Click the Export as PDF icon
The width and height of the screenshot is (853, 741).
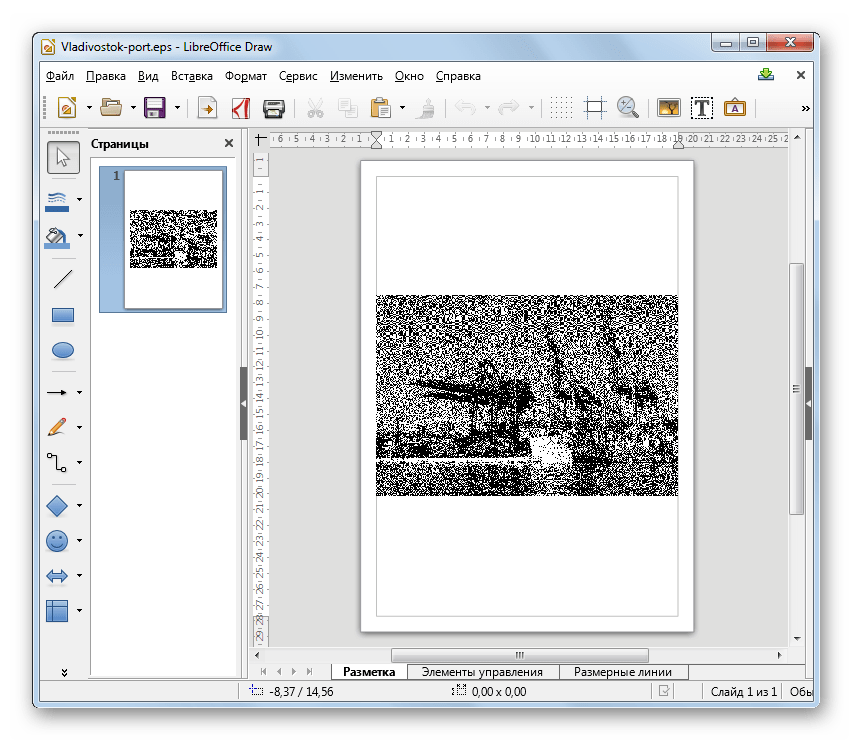tap(240, 107)
